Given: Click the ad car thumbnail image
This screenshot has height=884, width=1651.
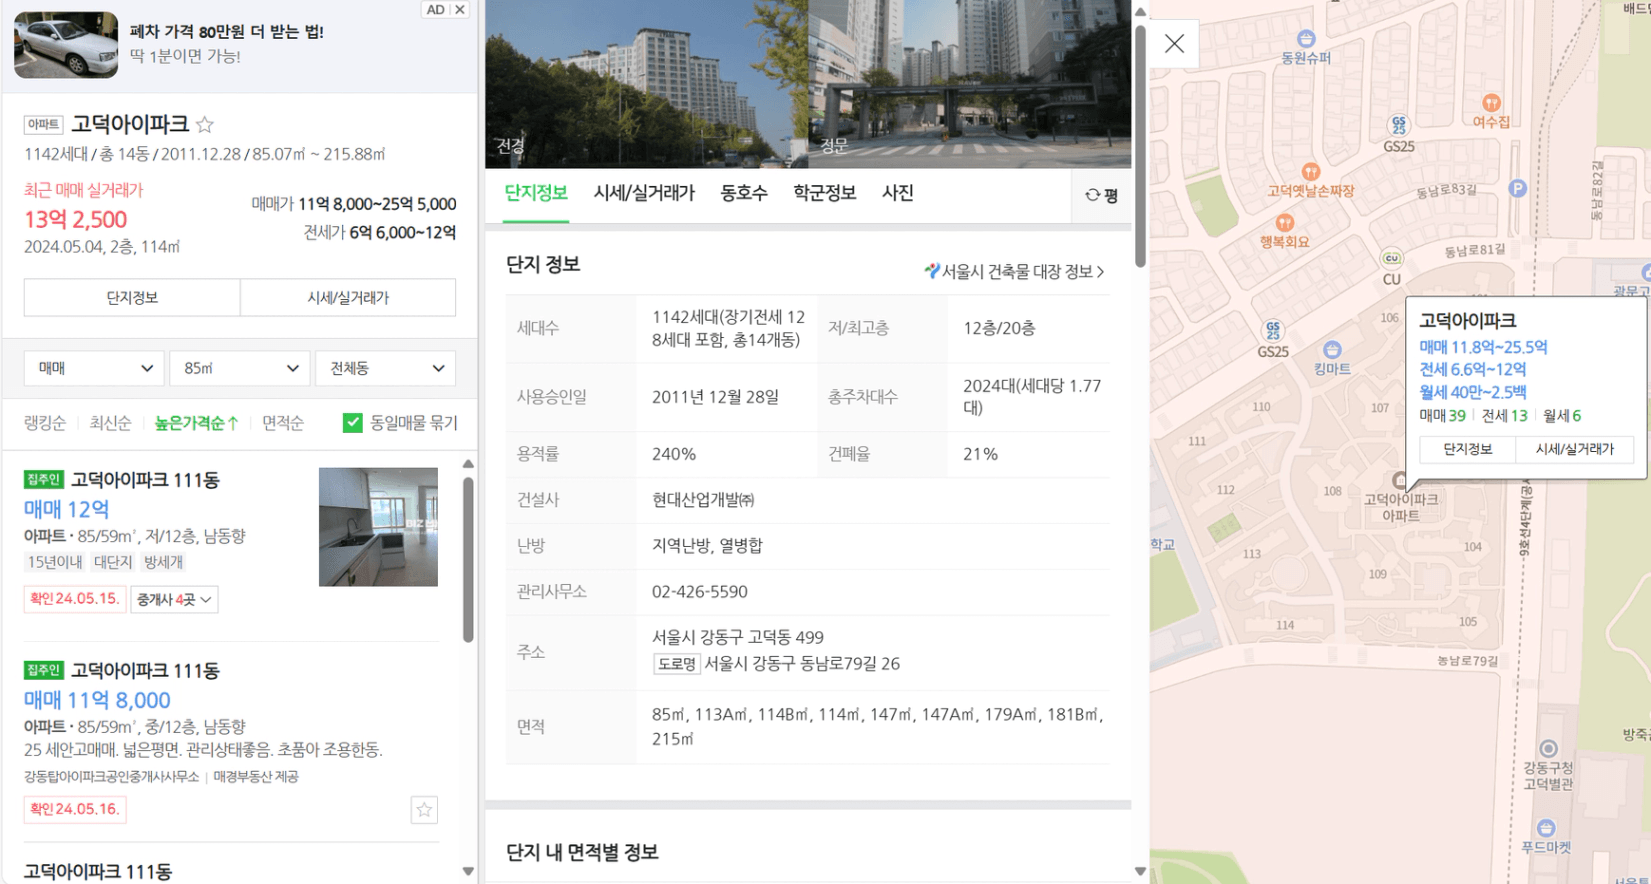Looking at the screenshot, I should (x=66, y=44).
